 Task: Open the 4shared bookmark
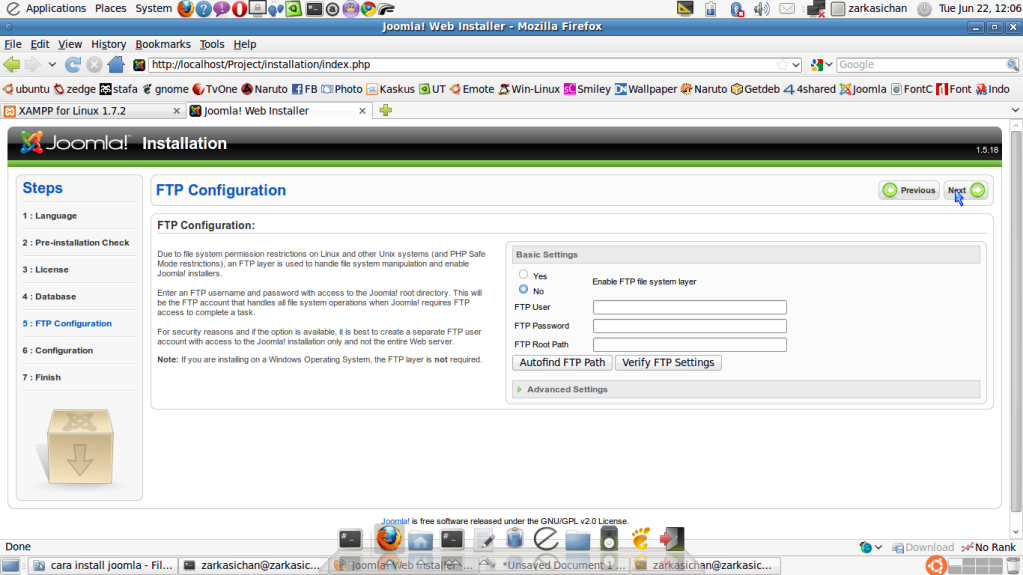click(x=809, y=89)
